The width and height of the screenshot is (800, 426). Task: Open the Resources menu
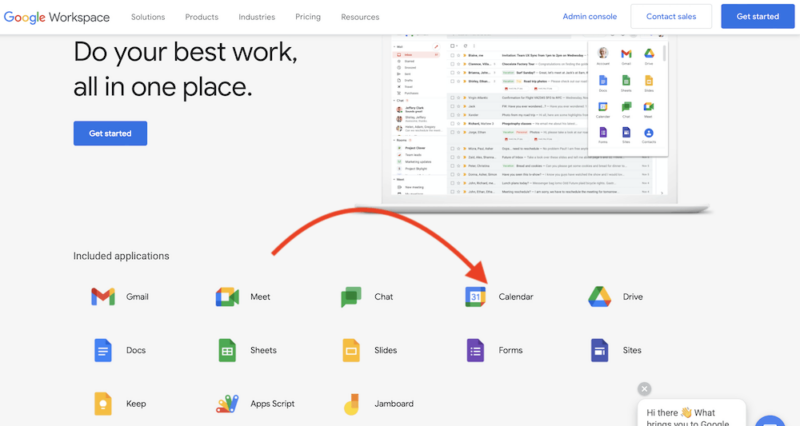pyautogui.click(x=360, y=17)
